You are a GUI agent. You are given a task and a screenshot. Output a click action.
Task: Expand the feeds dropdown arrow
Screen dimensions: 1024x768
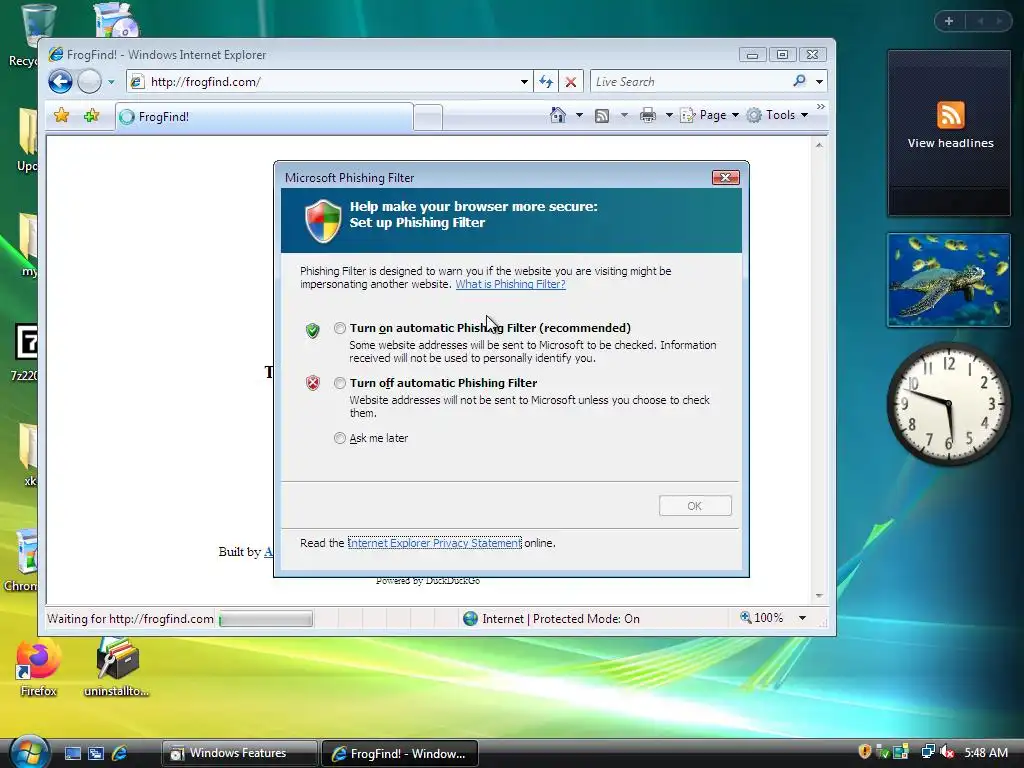pyautogui.click(x=624, y=115)
